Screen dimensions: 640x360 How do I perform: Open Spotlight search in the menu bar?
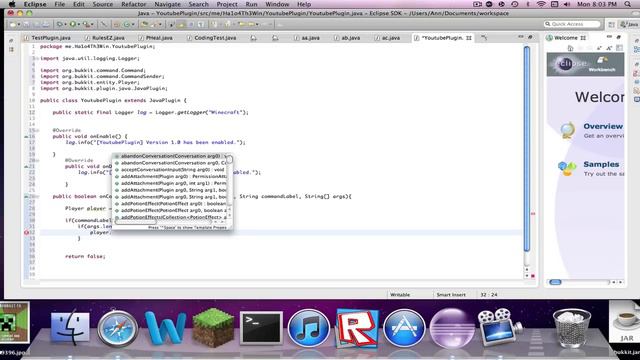(x=628, y=4)
